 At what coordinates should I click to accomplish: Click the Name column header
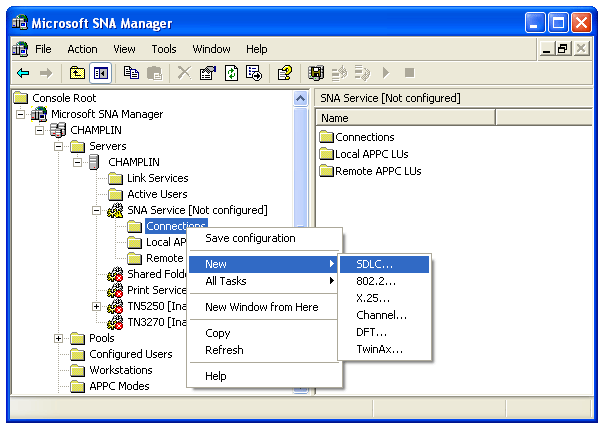[406, 118]
